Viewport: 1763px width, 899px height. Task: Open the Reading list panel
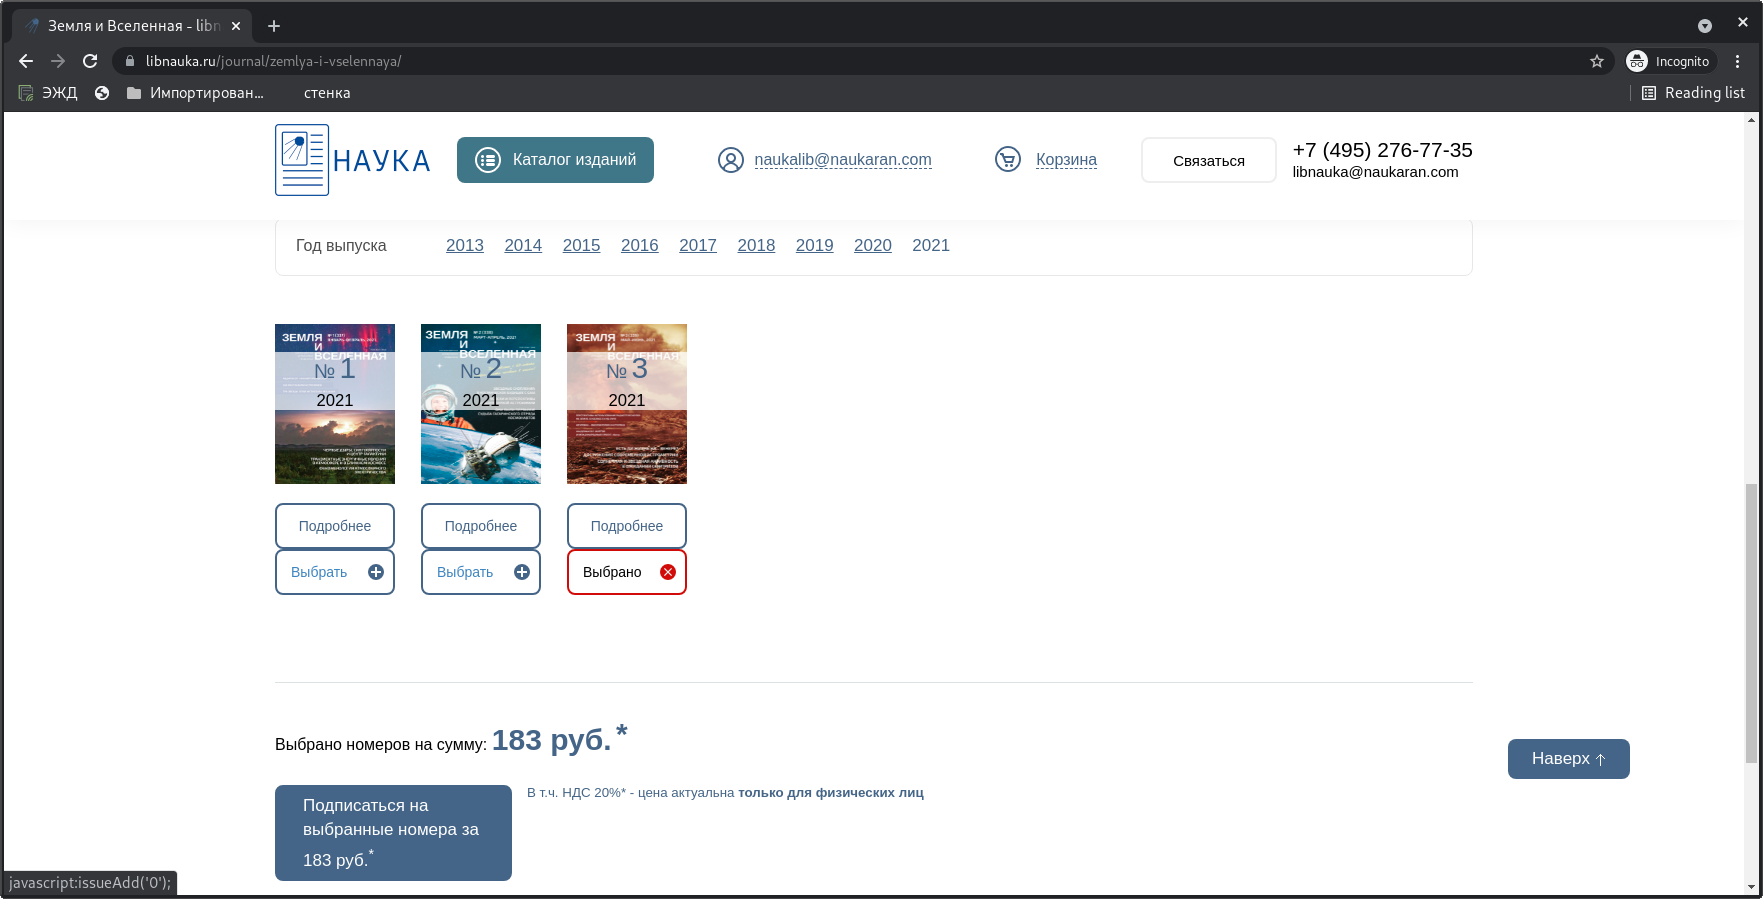coord(1693,93)
